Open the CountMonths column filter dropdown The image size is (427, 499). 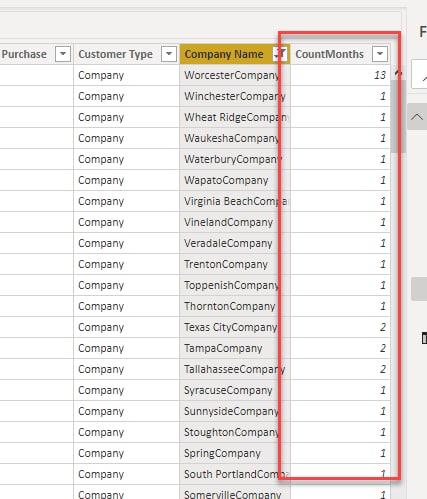pyautogui.click(x=380, y=54)
